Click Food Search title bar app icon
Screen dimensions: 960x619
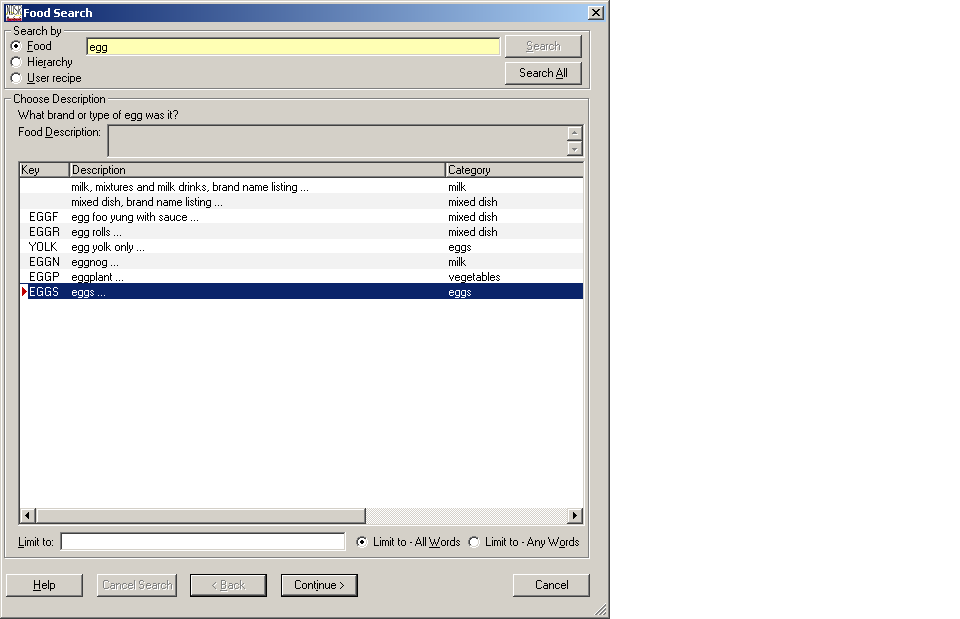(13, 13)
